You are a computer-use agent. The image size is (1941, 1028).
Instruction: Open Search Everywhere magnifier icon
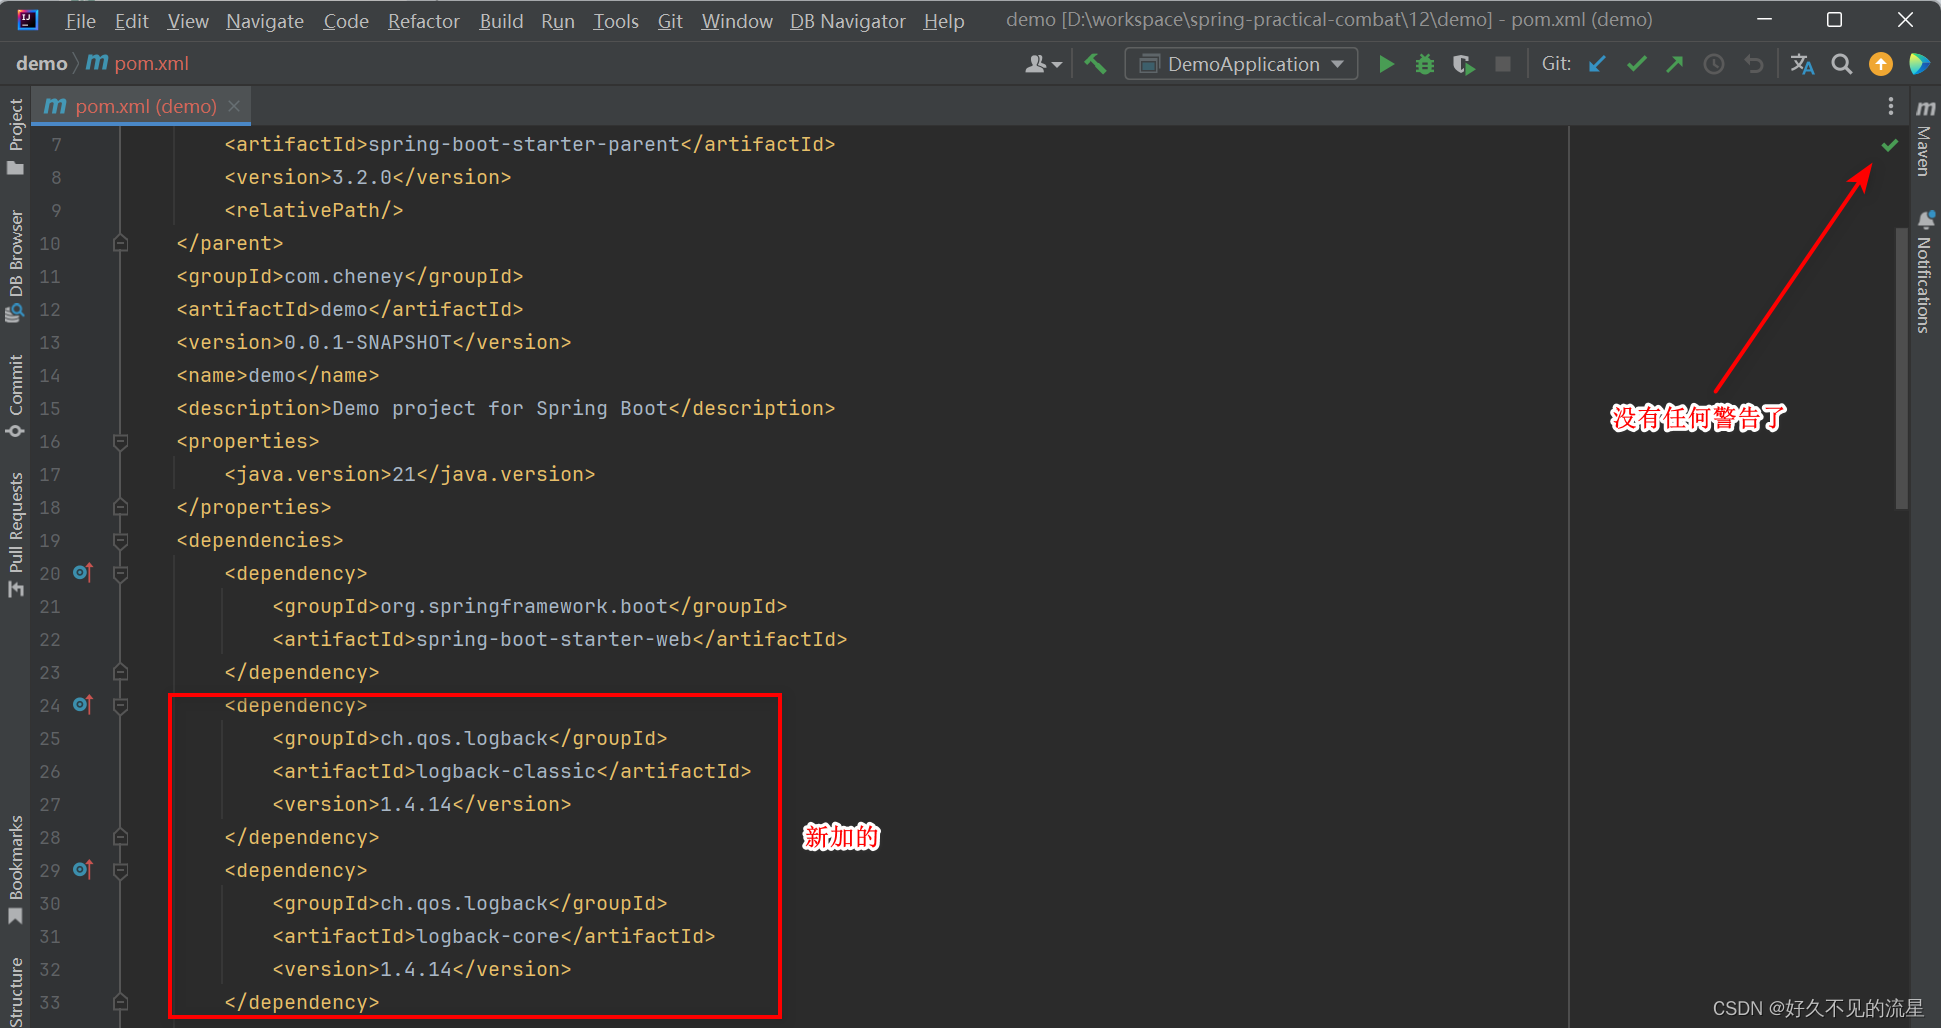tap(1841, 64)
